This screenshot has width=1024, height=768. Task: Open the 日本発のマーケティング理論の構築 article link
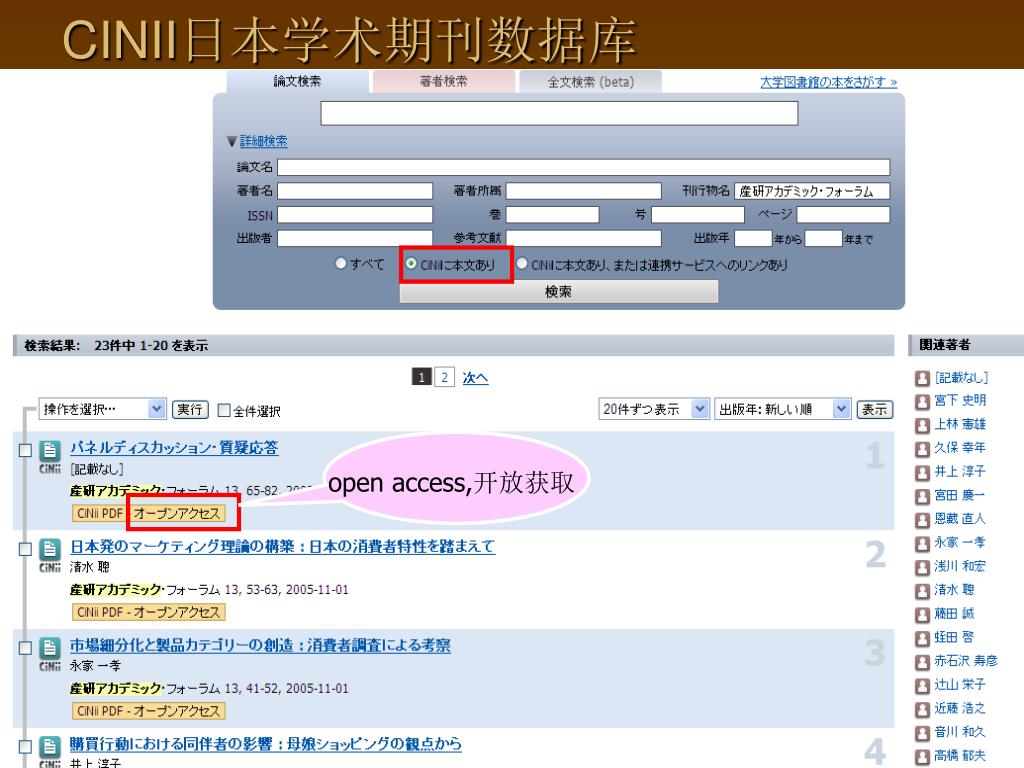(x=283, y=547)
